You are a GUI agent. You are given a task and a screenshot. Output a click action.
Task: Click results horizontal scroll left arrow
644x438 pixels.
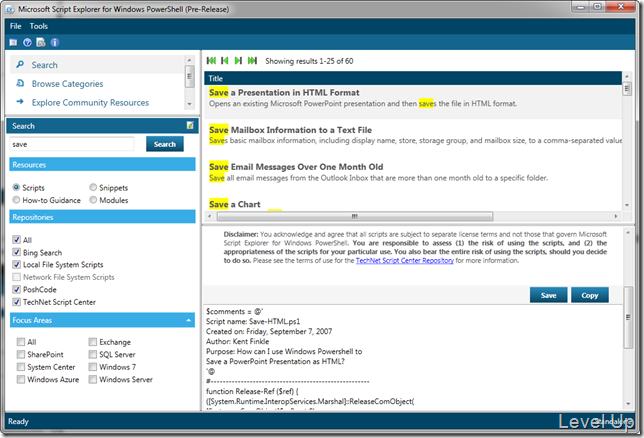pos(209,216)
